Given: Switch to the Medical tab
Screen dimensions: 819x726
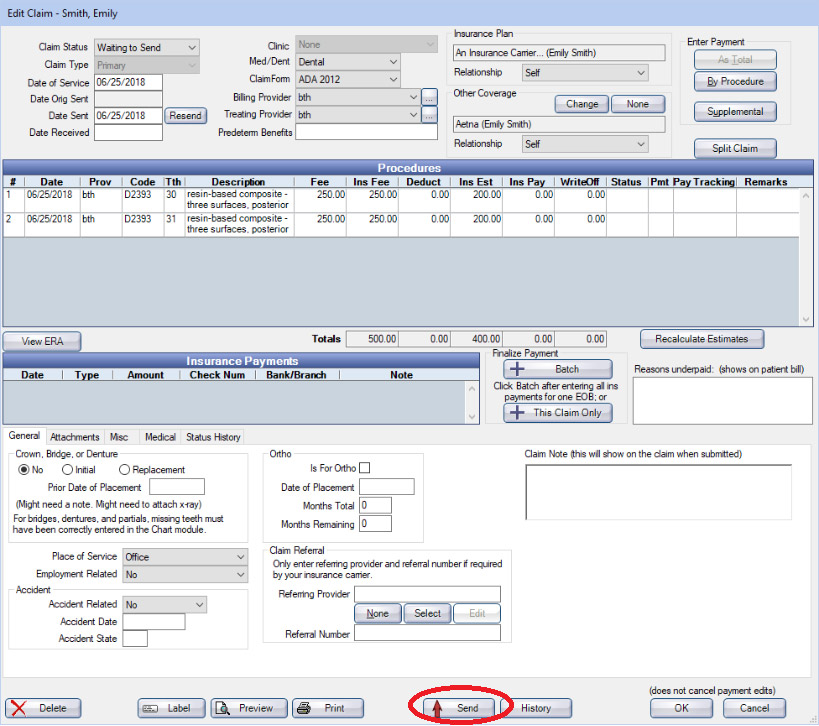Looking at the screenshot, I should point(160,437).
